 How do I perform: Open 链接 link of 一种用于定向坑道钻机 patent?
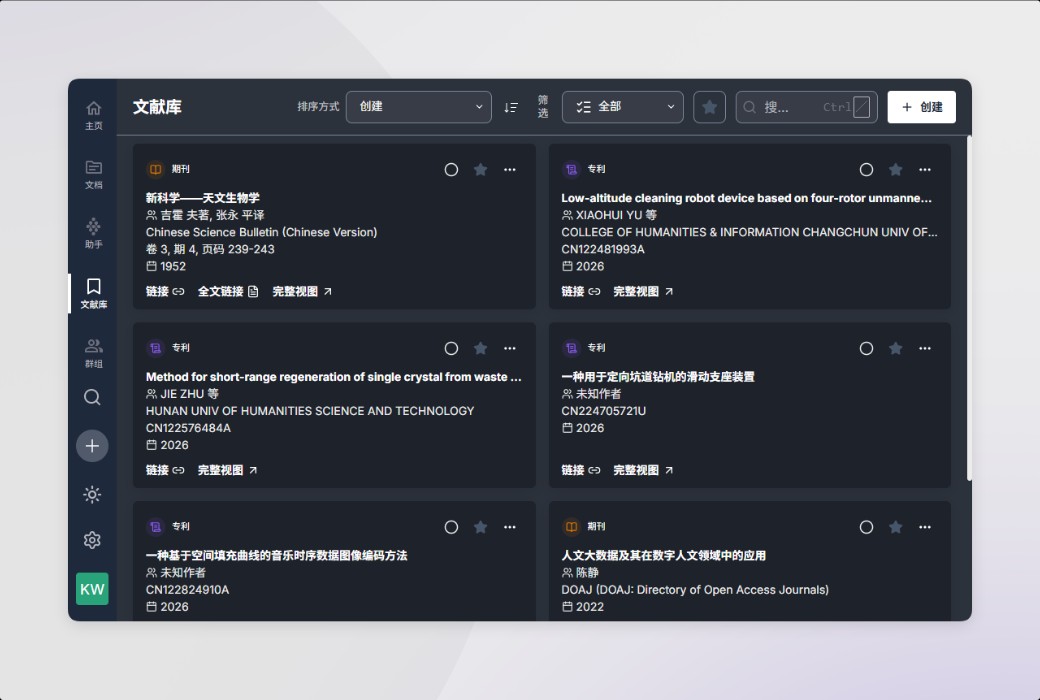581,470
